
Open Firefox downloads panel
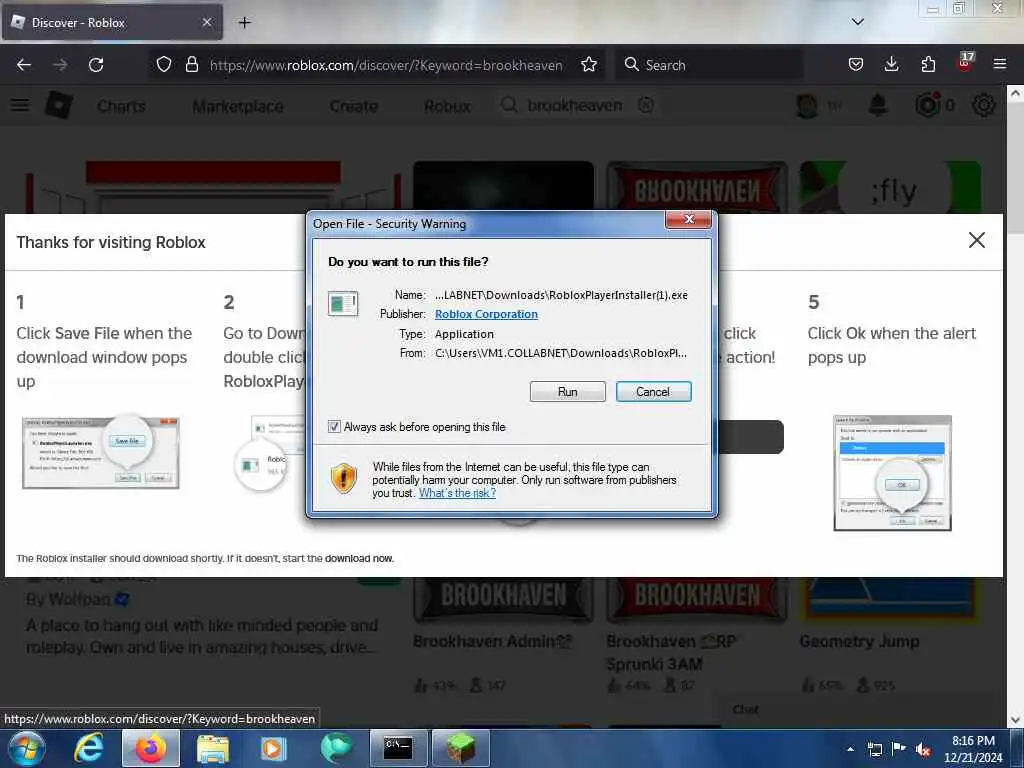(891, 65)
